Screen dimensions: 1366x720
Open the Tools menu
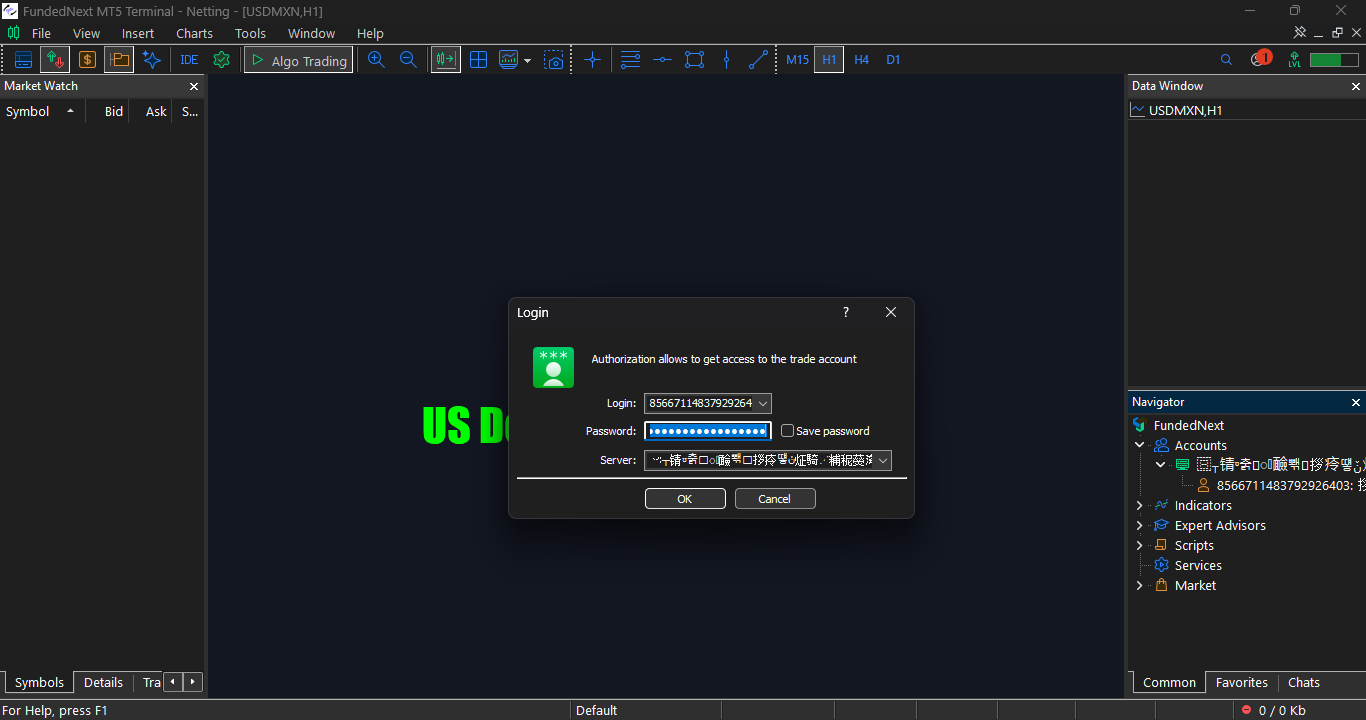click(x=250, y=33)
